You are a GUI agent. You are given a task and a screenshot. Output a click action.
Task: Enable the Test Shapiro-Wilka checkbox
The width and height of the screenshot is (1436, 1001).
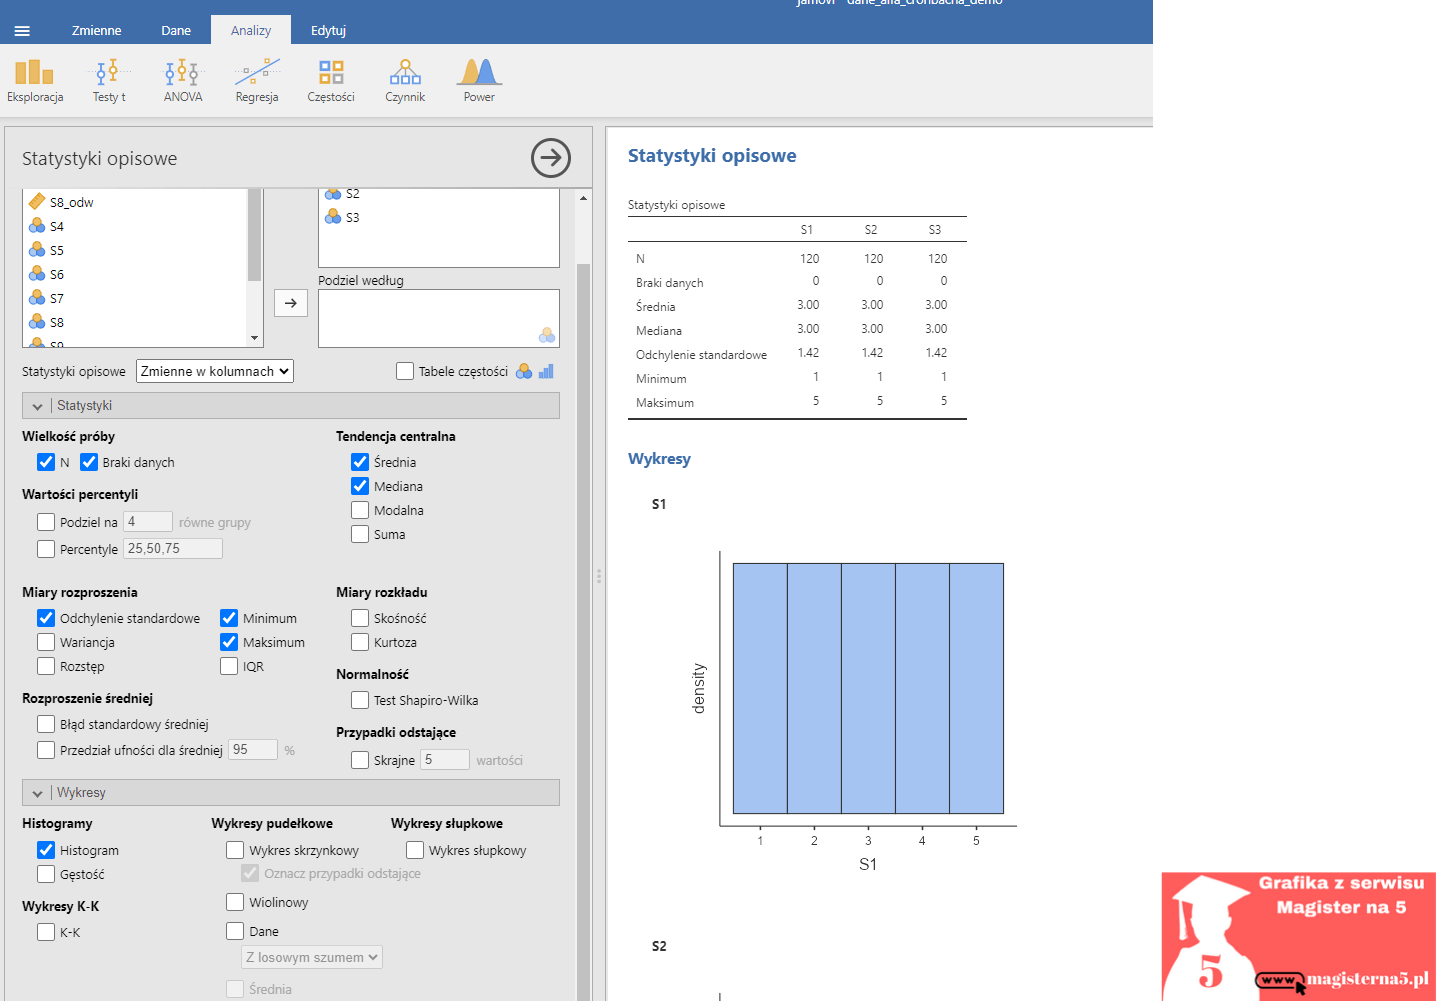[x=360, y=700]
